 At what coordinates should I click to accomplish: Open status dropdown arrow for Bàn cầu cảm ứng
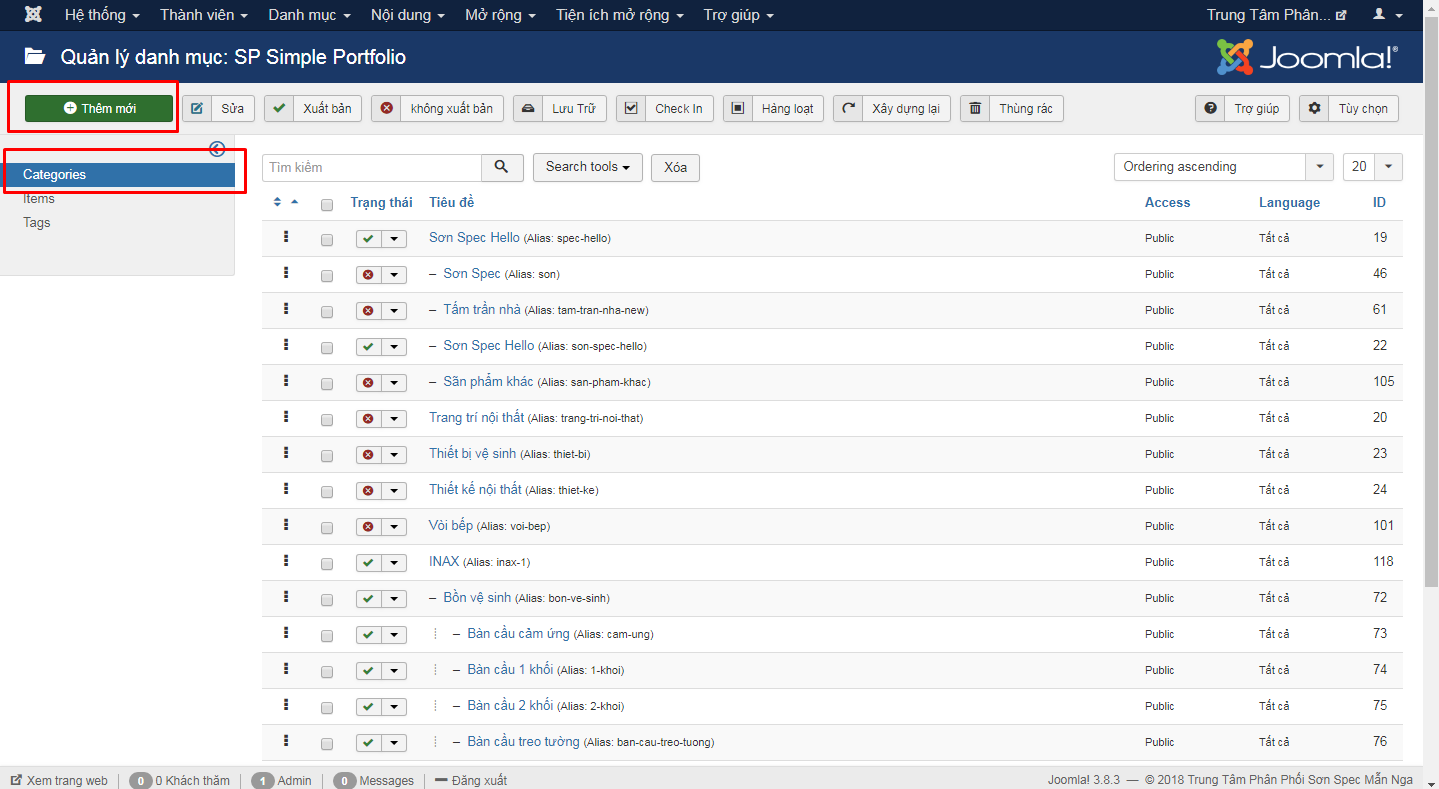[394, 635]
